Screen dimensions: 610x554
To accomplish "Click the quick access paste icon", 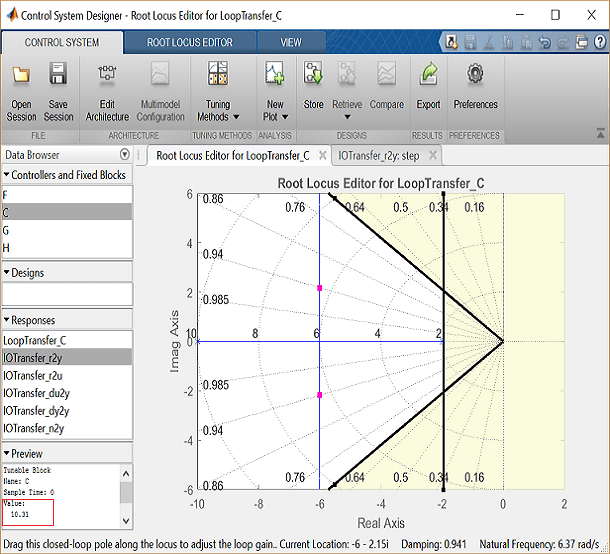I will [x=526, y=42].
